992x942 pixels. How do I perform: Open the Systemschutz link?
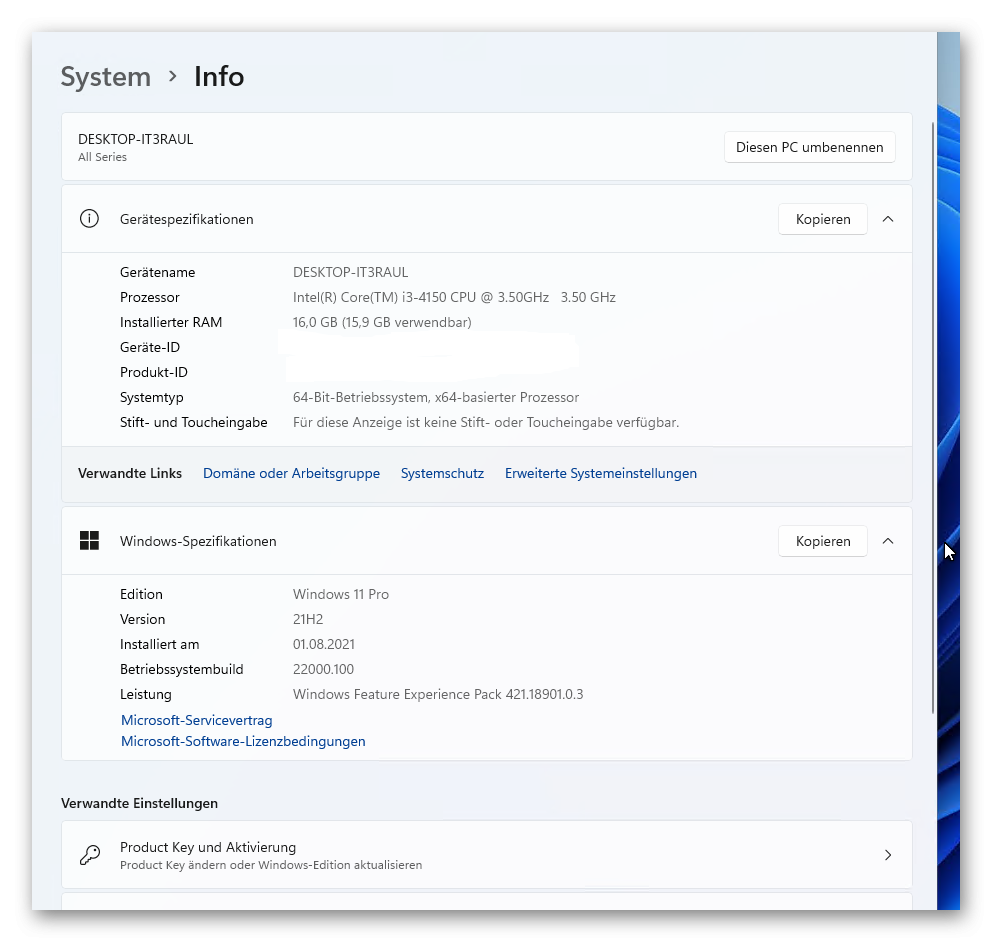(x=442, y=473)
